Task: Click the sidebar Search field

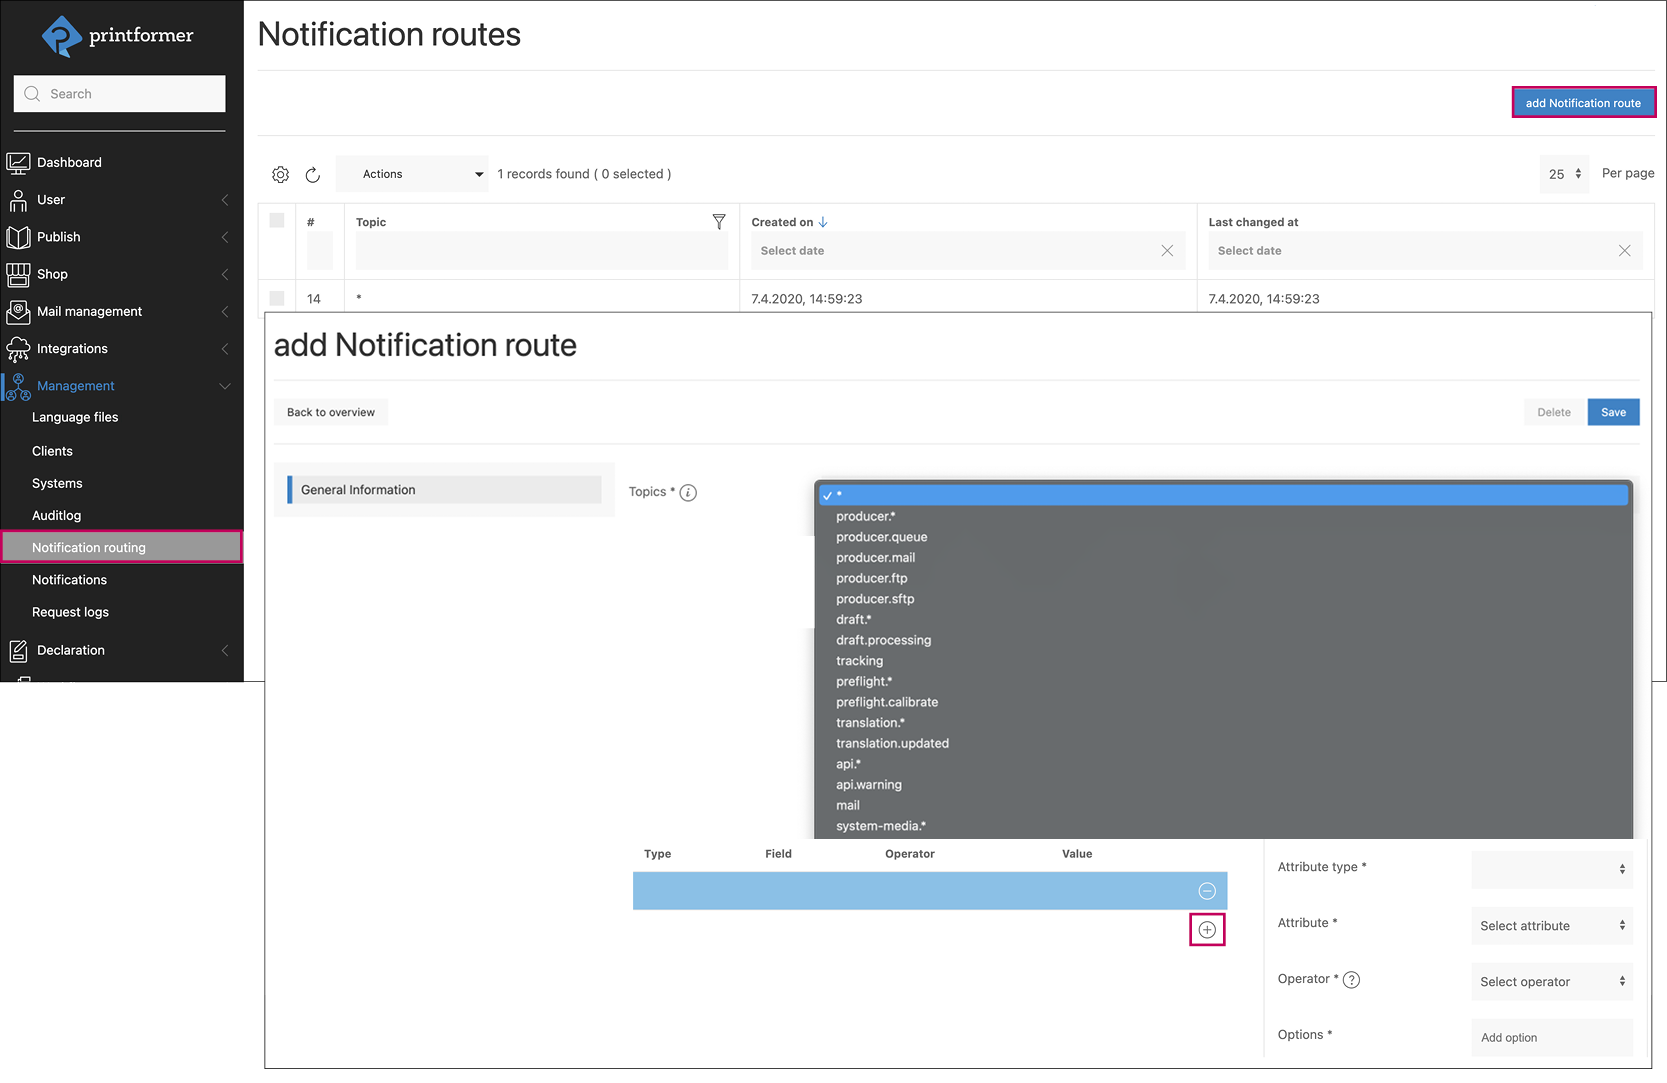Action: [x=120, y=94]
